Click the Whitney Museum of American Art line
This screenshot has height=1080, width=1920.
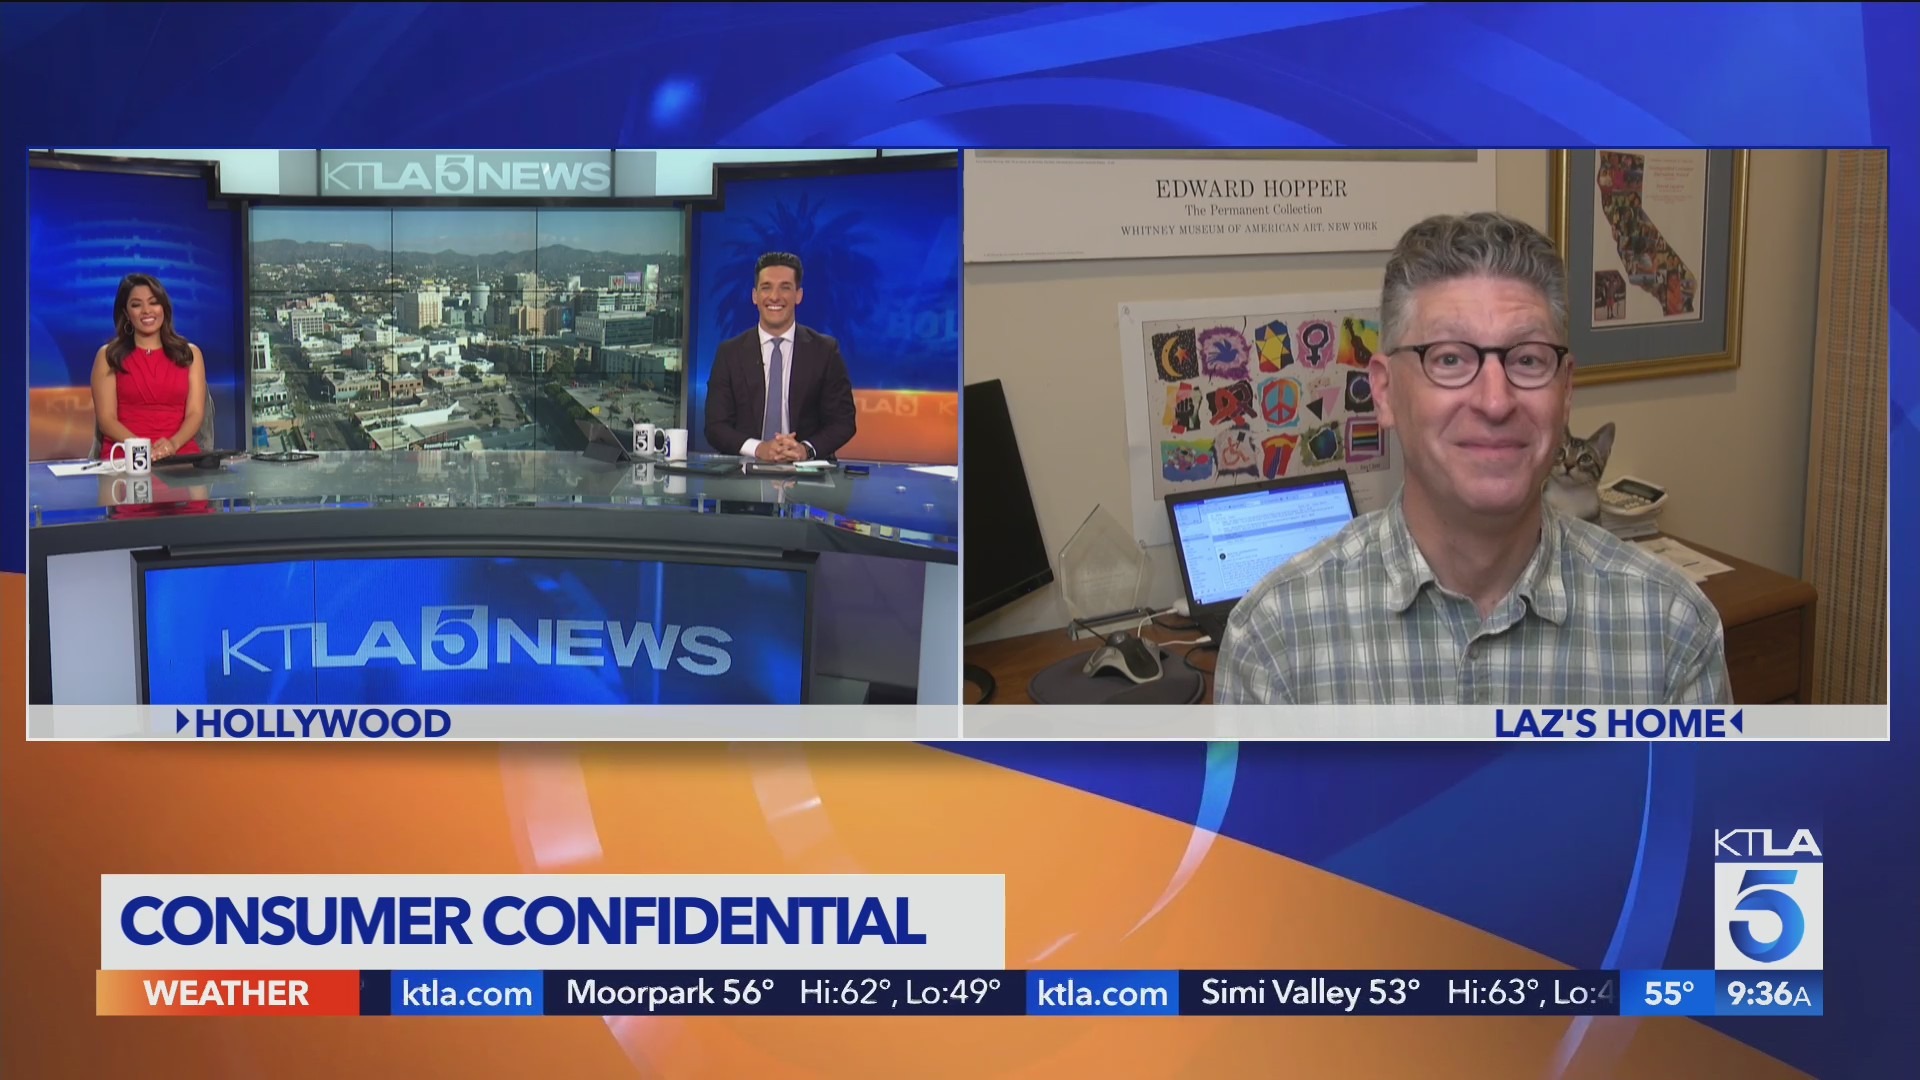pos(1248,228)
